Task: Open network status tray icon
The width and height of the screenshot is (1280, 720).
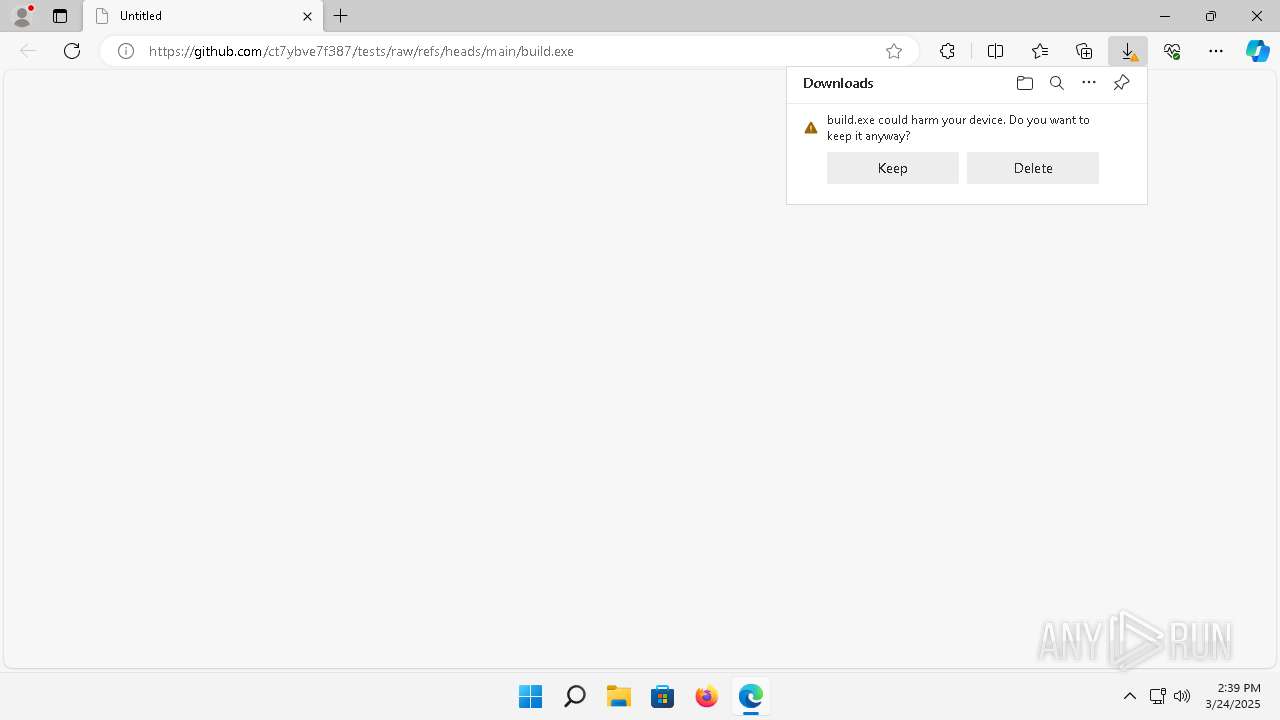Action: tap(1158, 696)
